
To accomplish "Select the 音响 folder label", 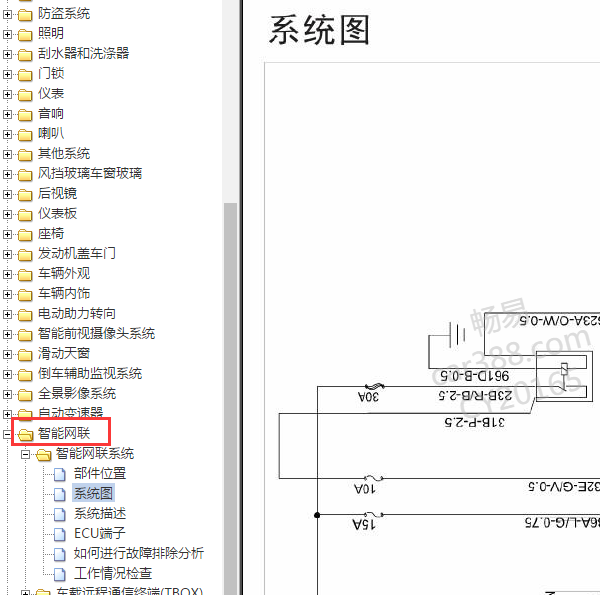I will point(51,113).
